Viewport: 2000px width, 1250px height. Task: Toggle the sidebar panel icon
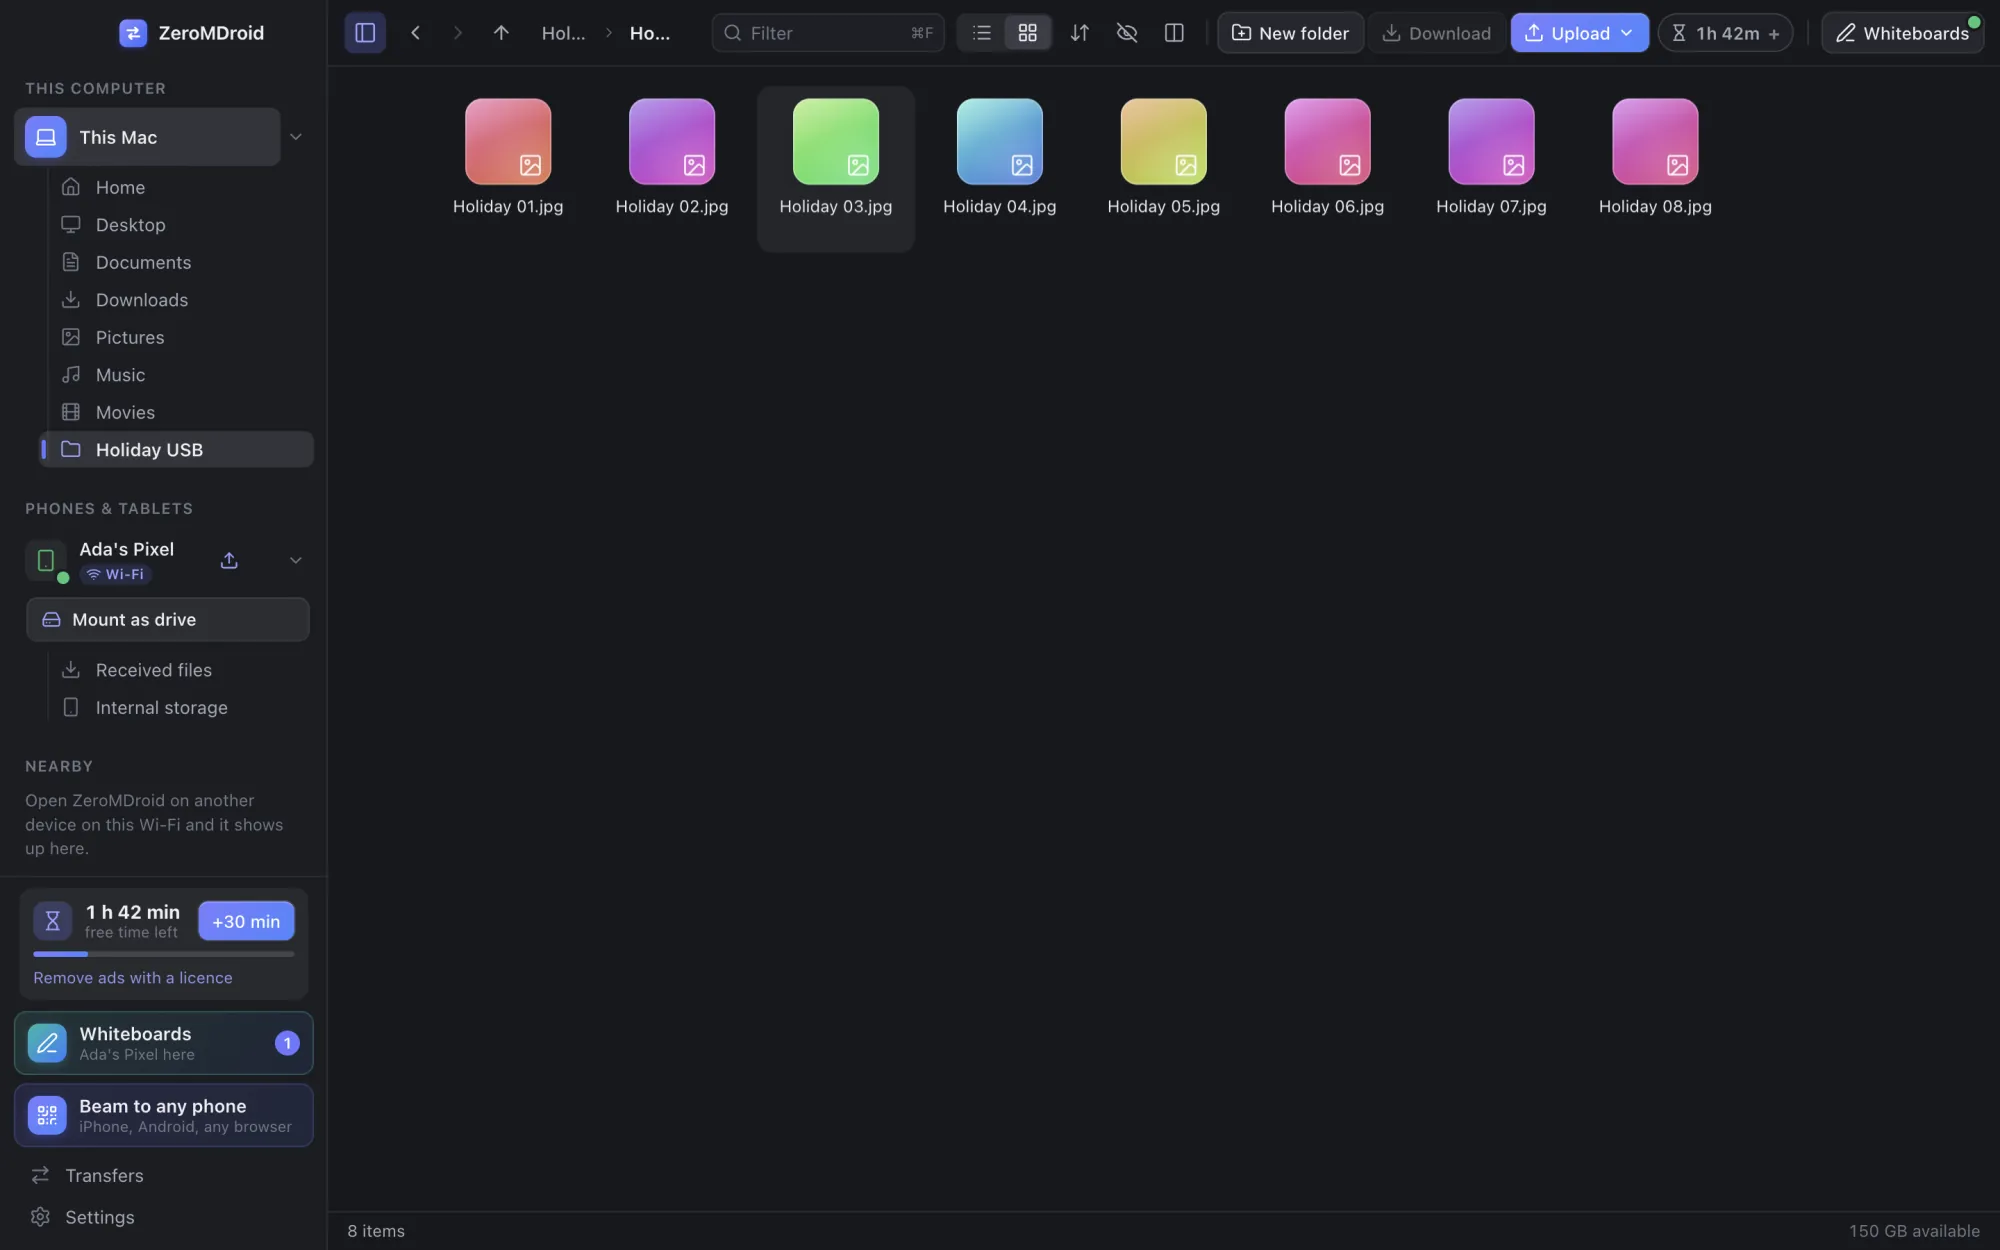(365, 33)
